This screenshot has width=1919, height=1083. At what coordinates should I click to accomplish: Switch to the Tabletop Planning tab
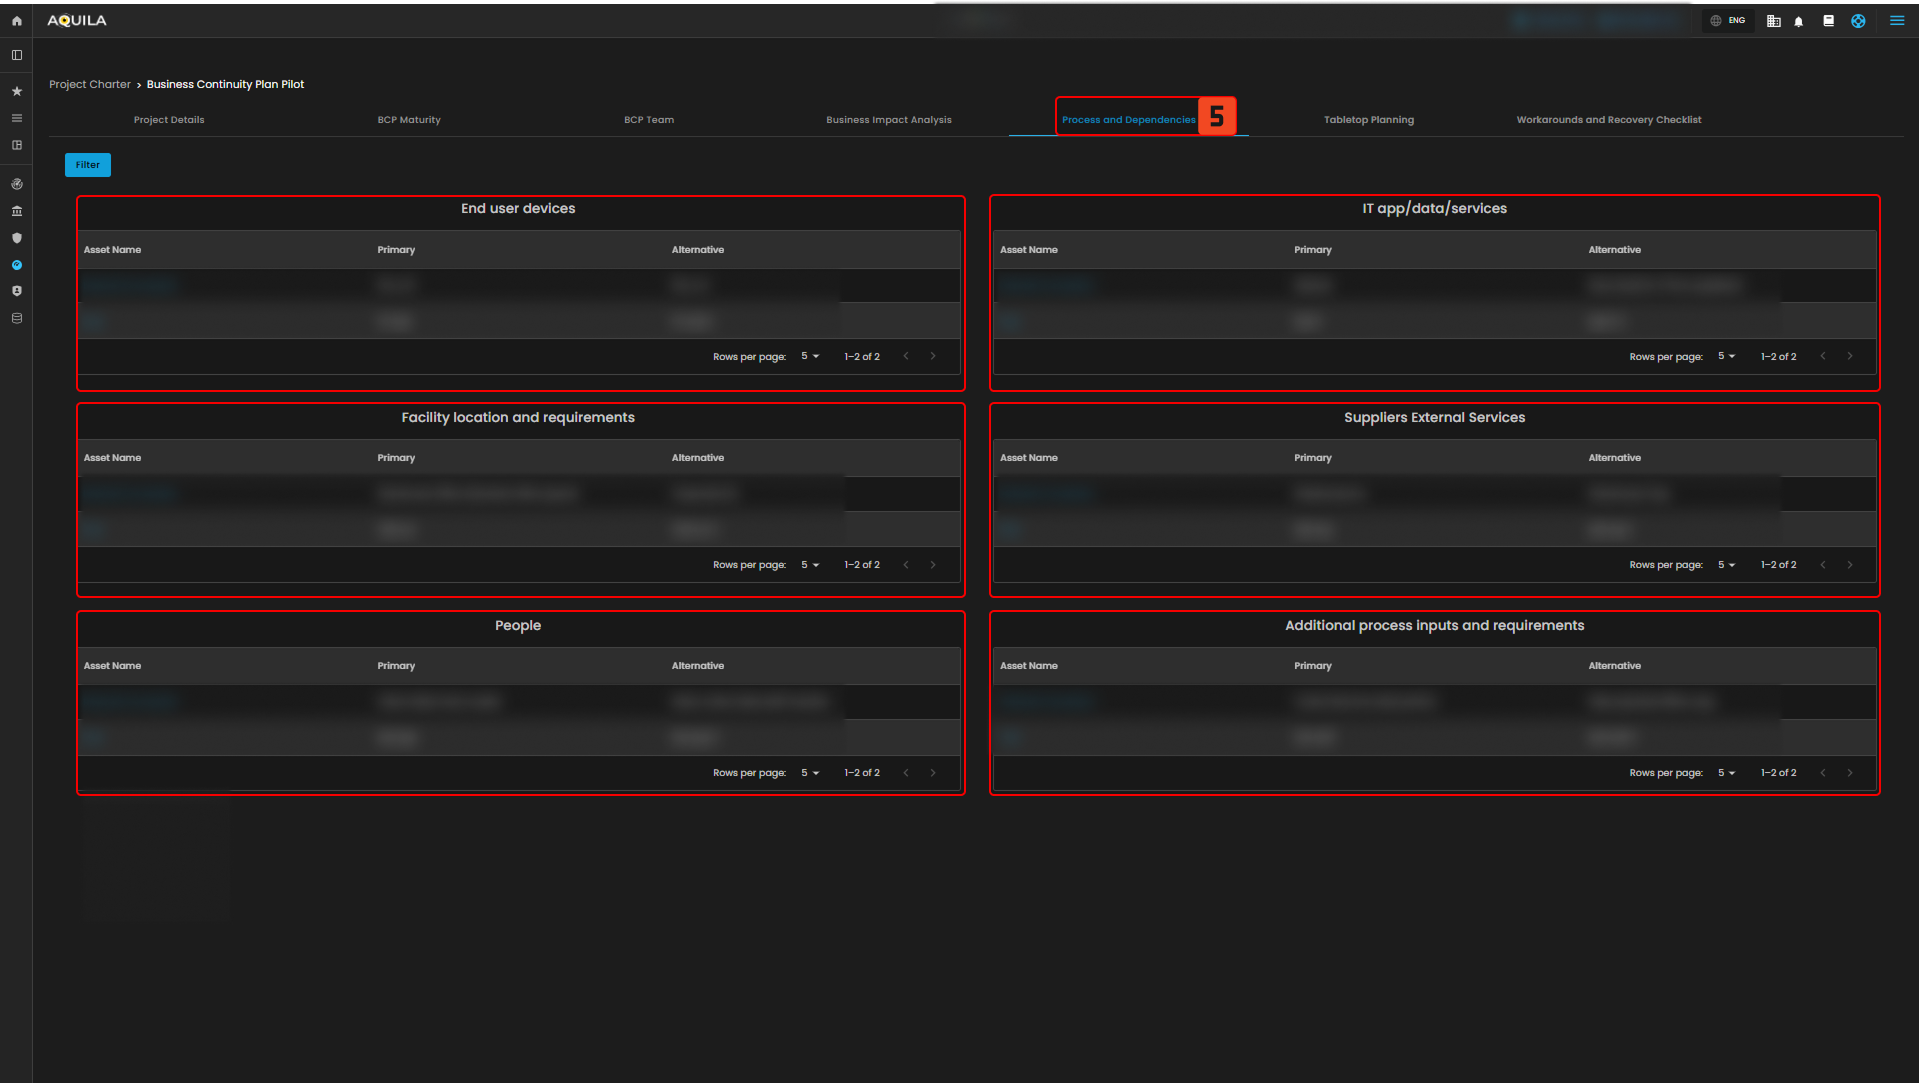[x=1368, y=120]
